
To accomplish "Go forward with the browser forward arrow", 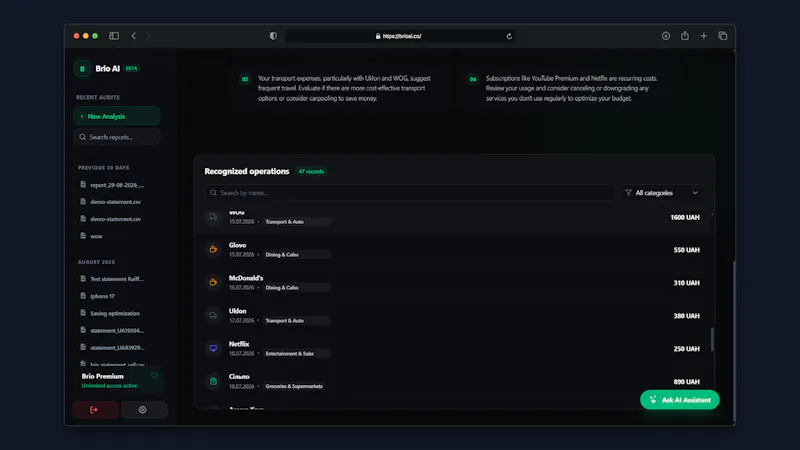I will click(148, 36).
